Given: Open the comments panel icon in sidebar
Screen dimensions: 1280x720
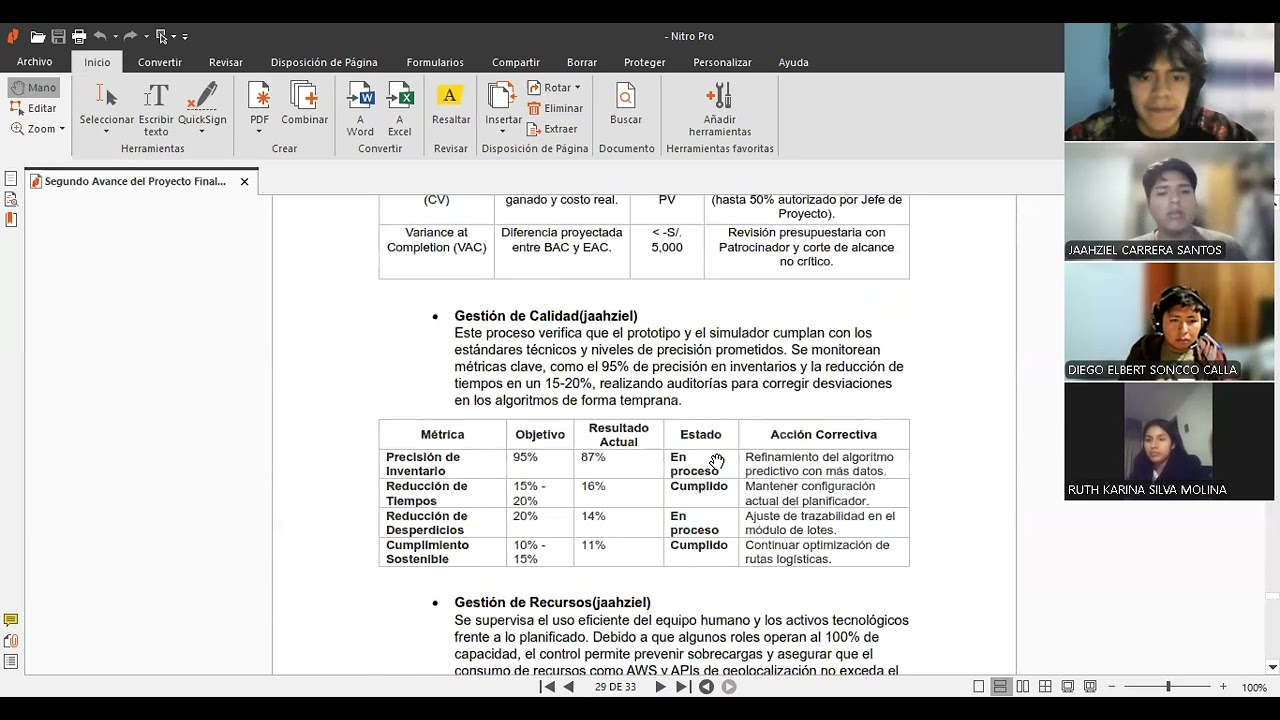Looking at the screenshot, I should 11,621.
